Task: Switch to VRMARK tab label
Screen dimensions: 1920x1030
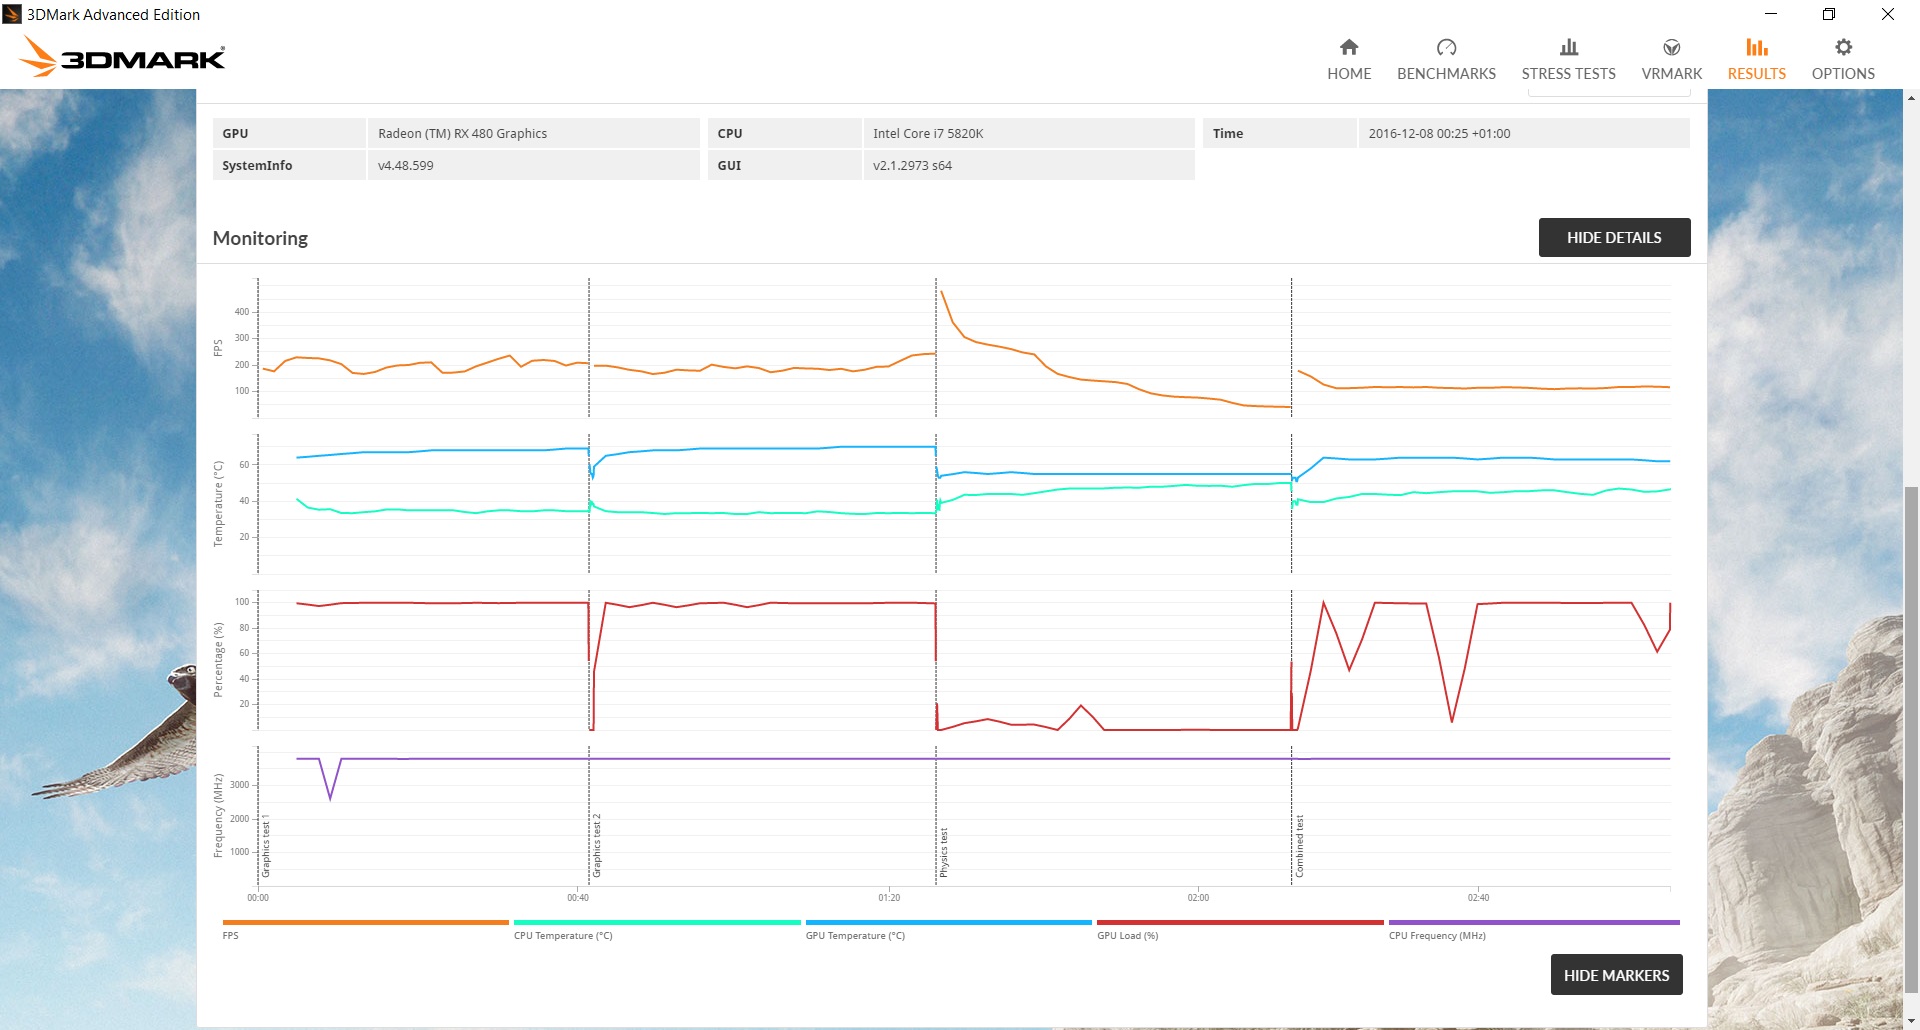Action: click(x=1671, y=74)
